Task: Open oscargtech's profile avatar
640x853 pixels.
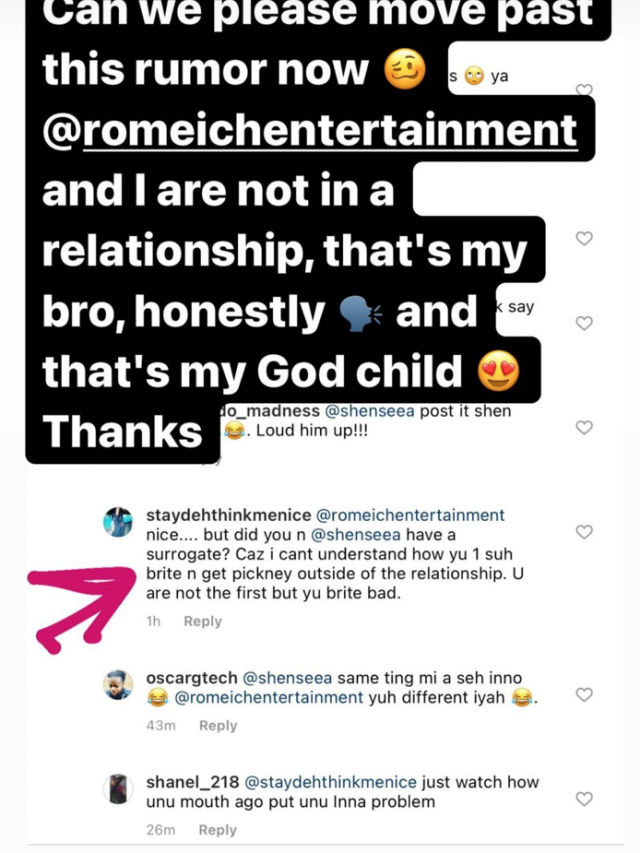Action: click(x=119, y=684)
